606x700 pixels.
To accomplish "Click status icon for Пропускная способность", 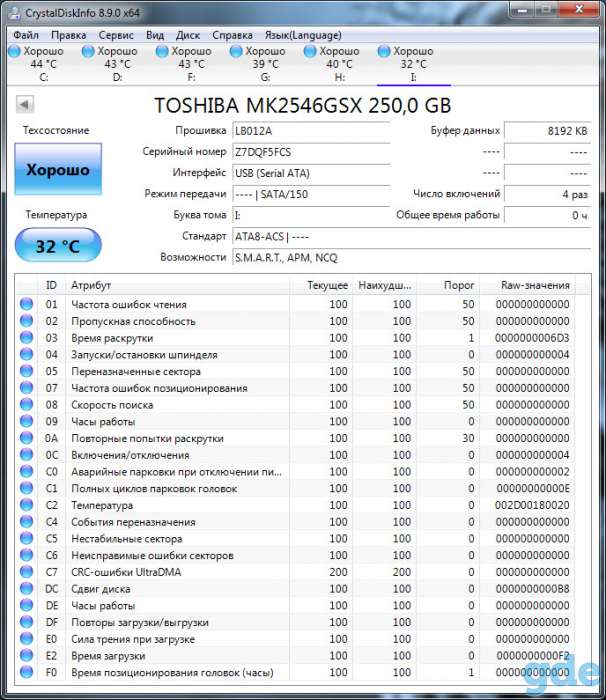I will coord(27,321).
